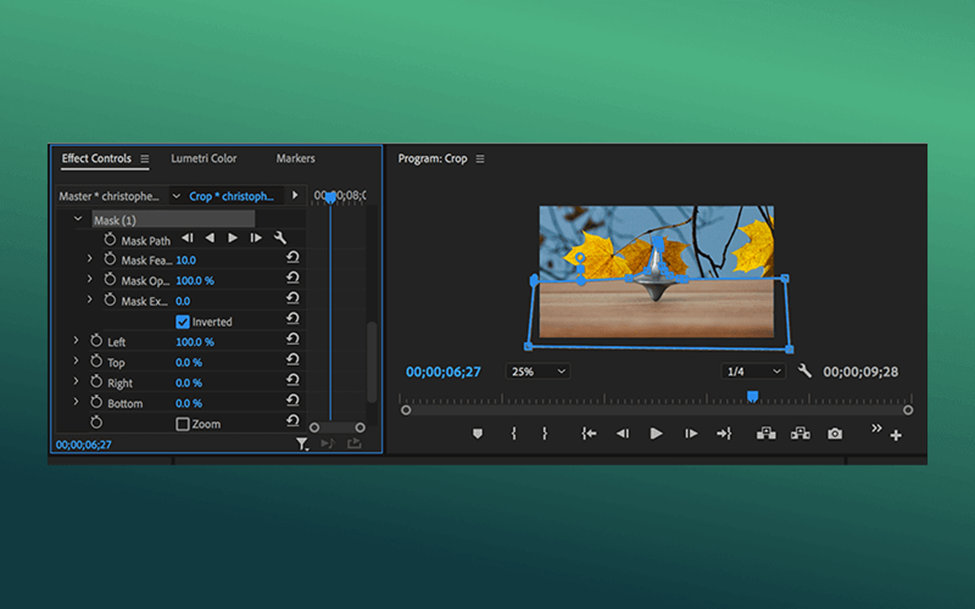This screenshot has width=975, height=609.
Task: Reset the Mask Opacity parameter
Action: [x=292, y=278]
